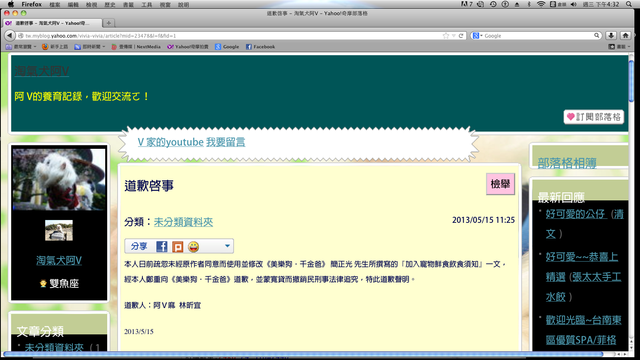The image size is (640, 360).
Task: Go back with the Firefox back arrow
Action: coord(9,36)
